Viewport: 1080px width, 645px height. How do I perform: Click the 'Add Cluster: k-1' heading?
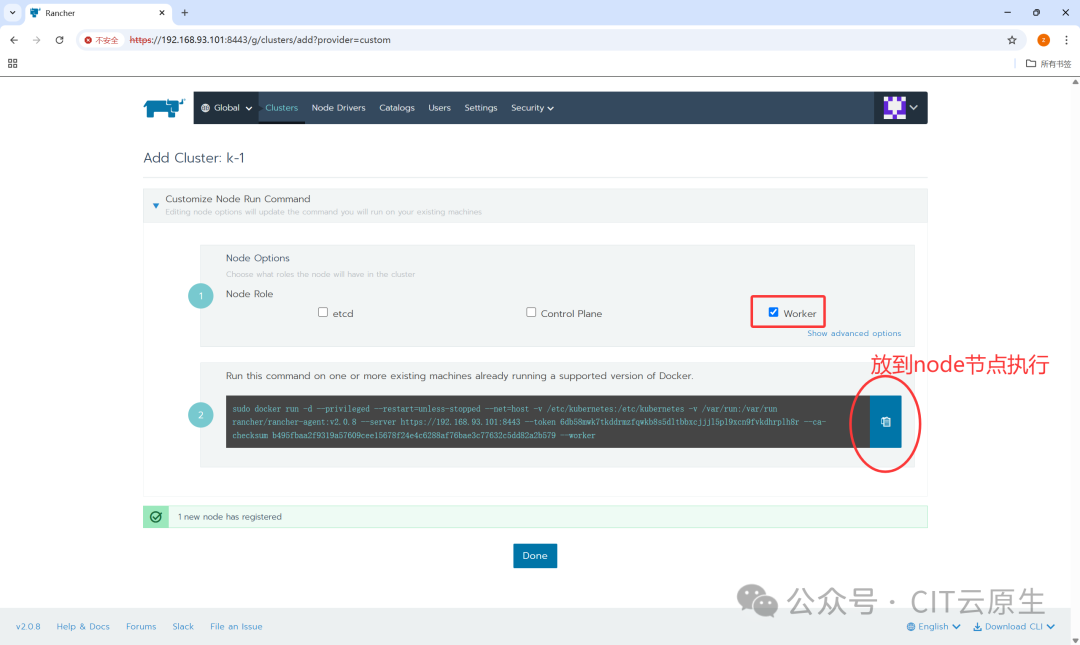click(x=194, y=158)
